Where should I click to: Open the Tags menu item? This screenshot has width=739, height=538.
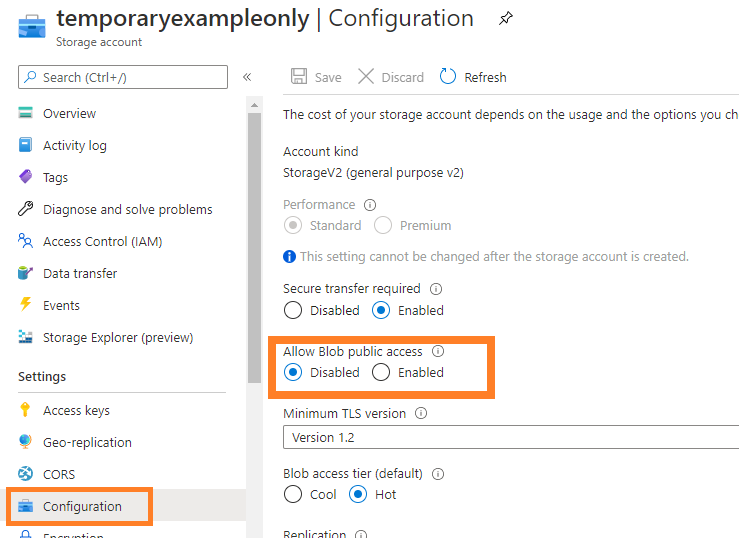tap(55, 177)
